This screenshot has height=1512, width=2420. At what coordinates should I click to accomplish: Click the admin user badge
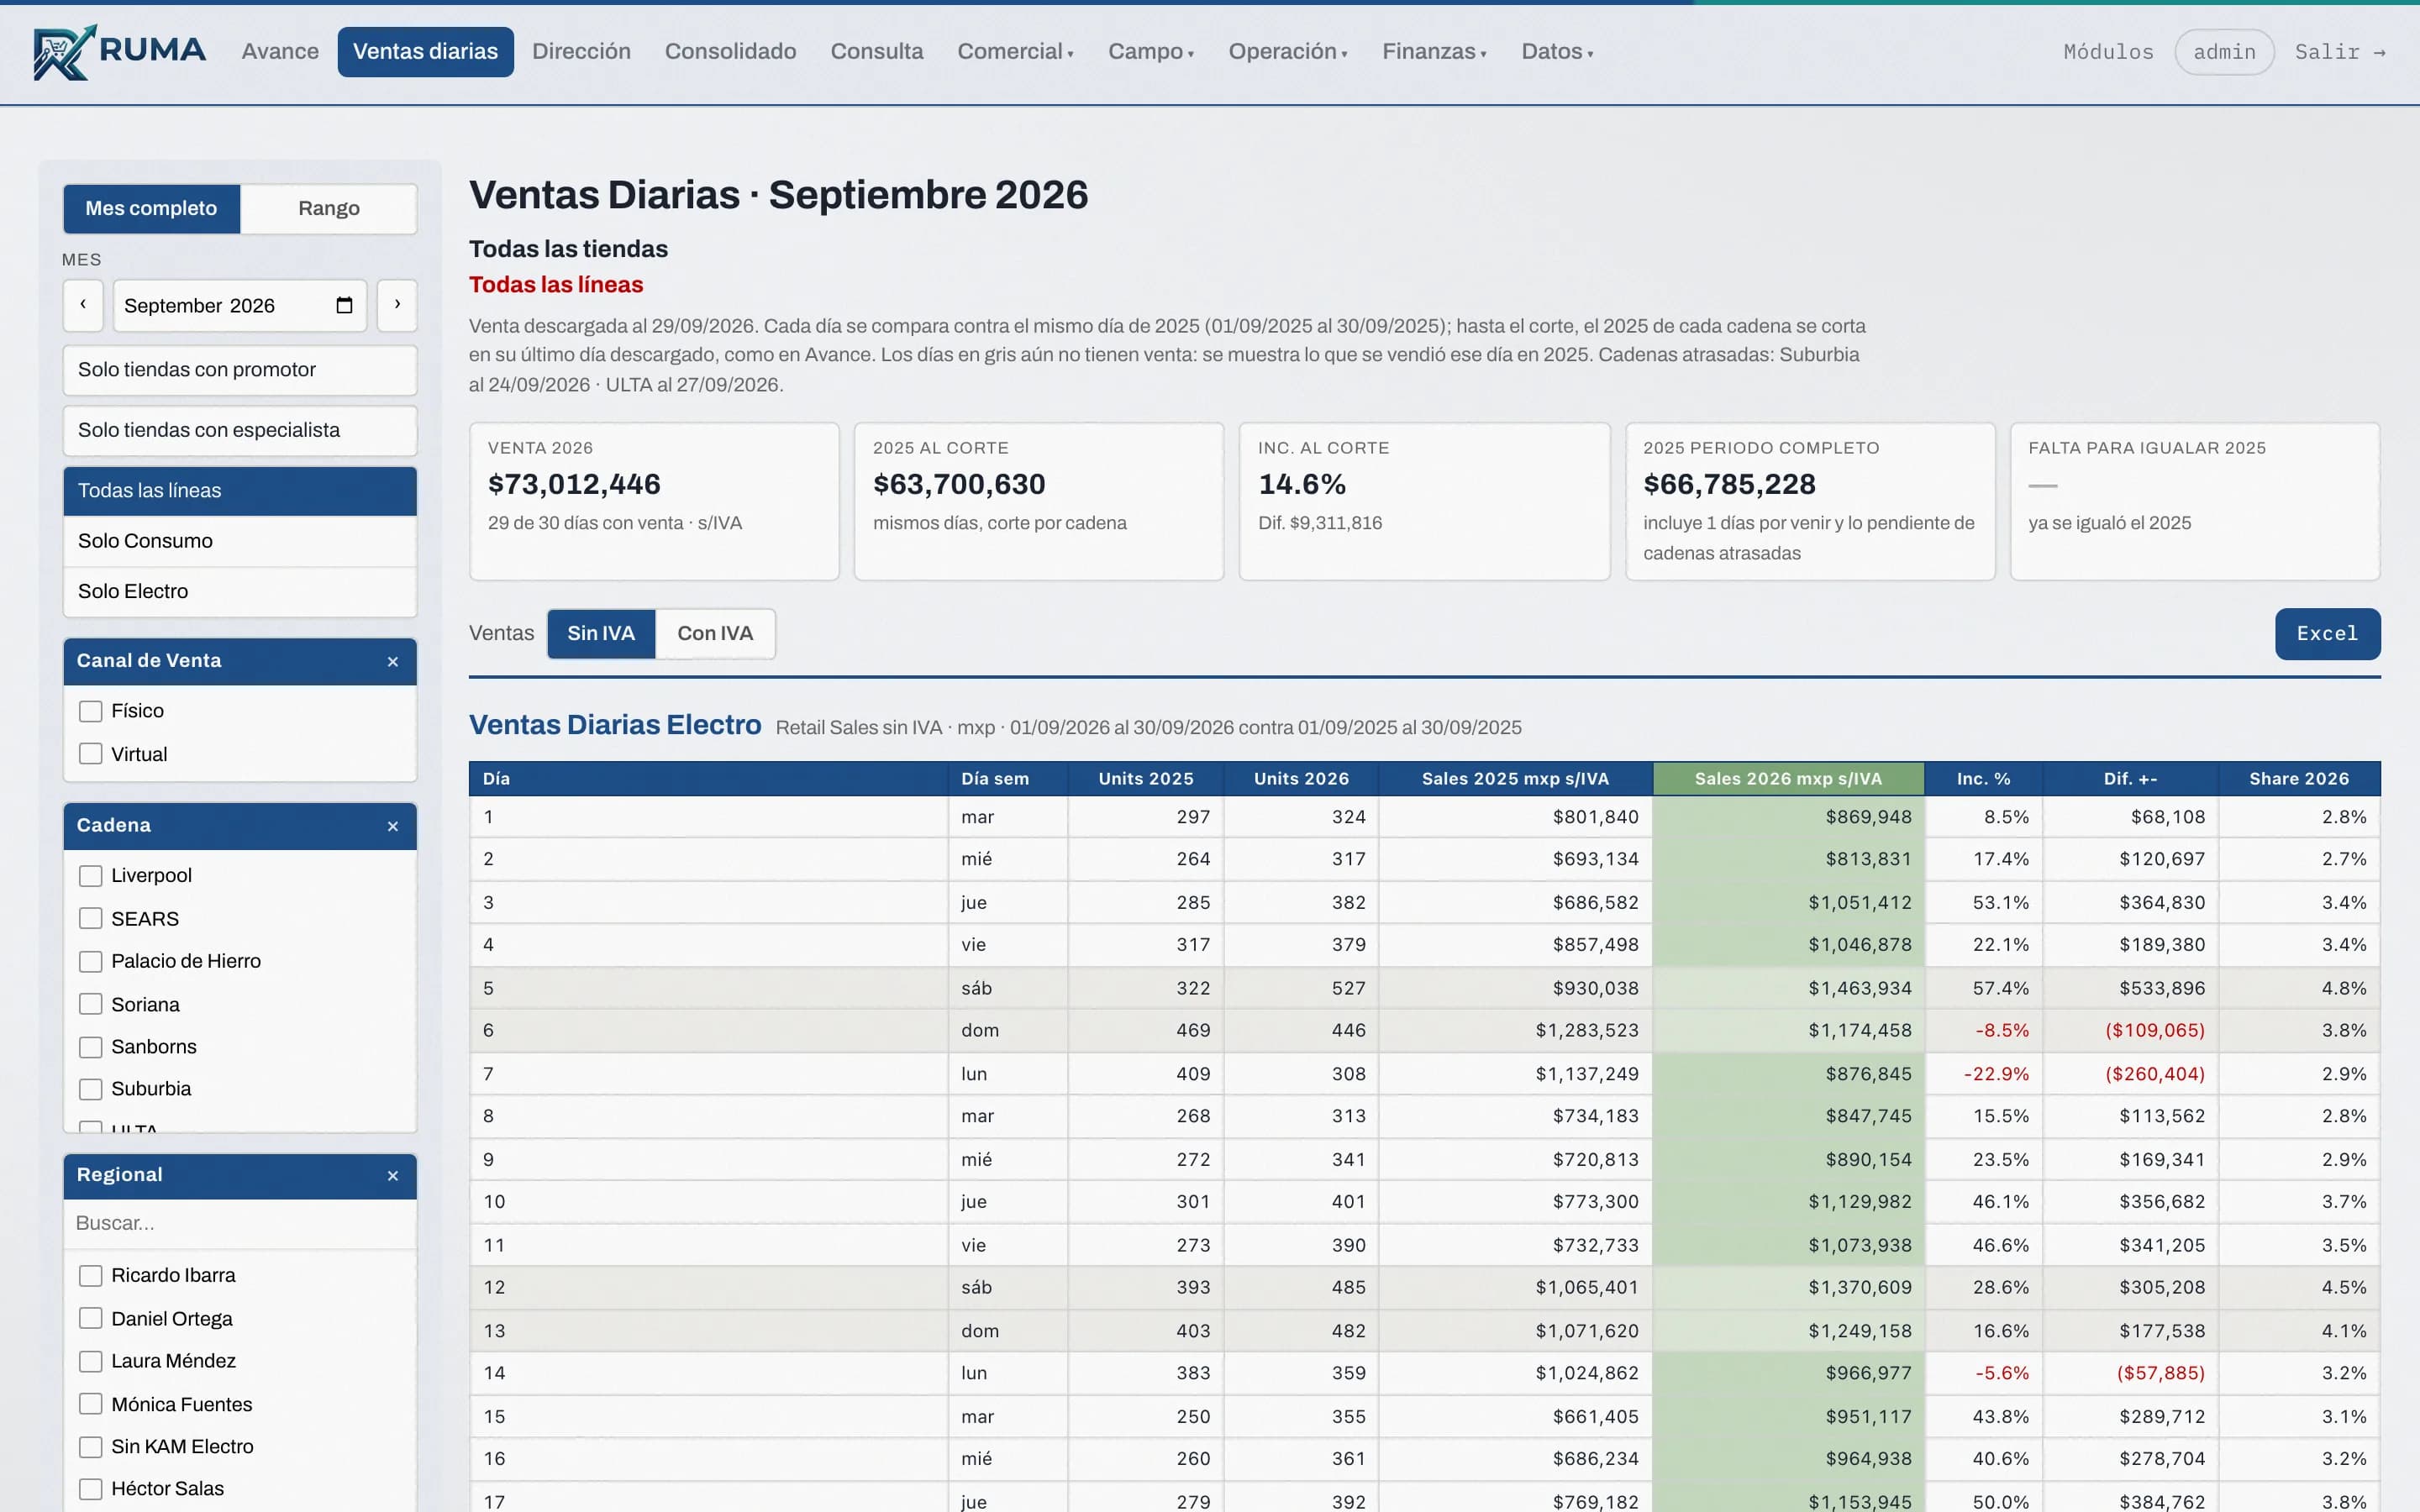point(2224,52)
